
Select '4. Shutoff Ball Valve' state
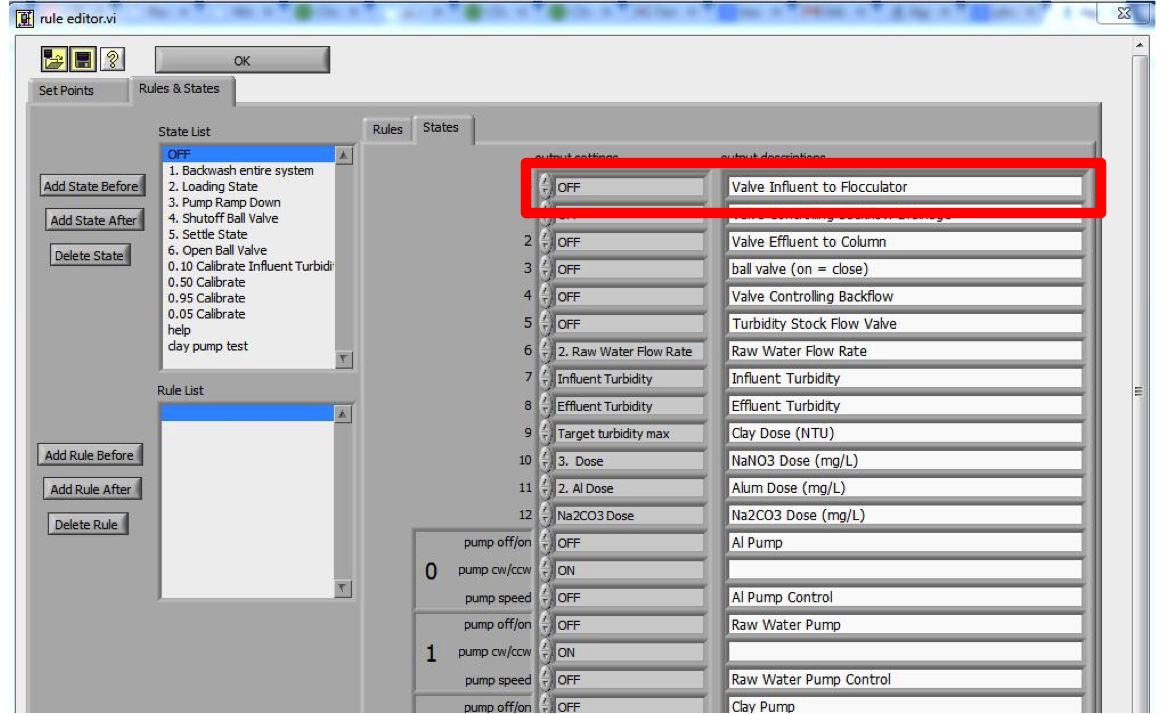pyautogui.click(x=249, y=219)
